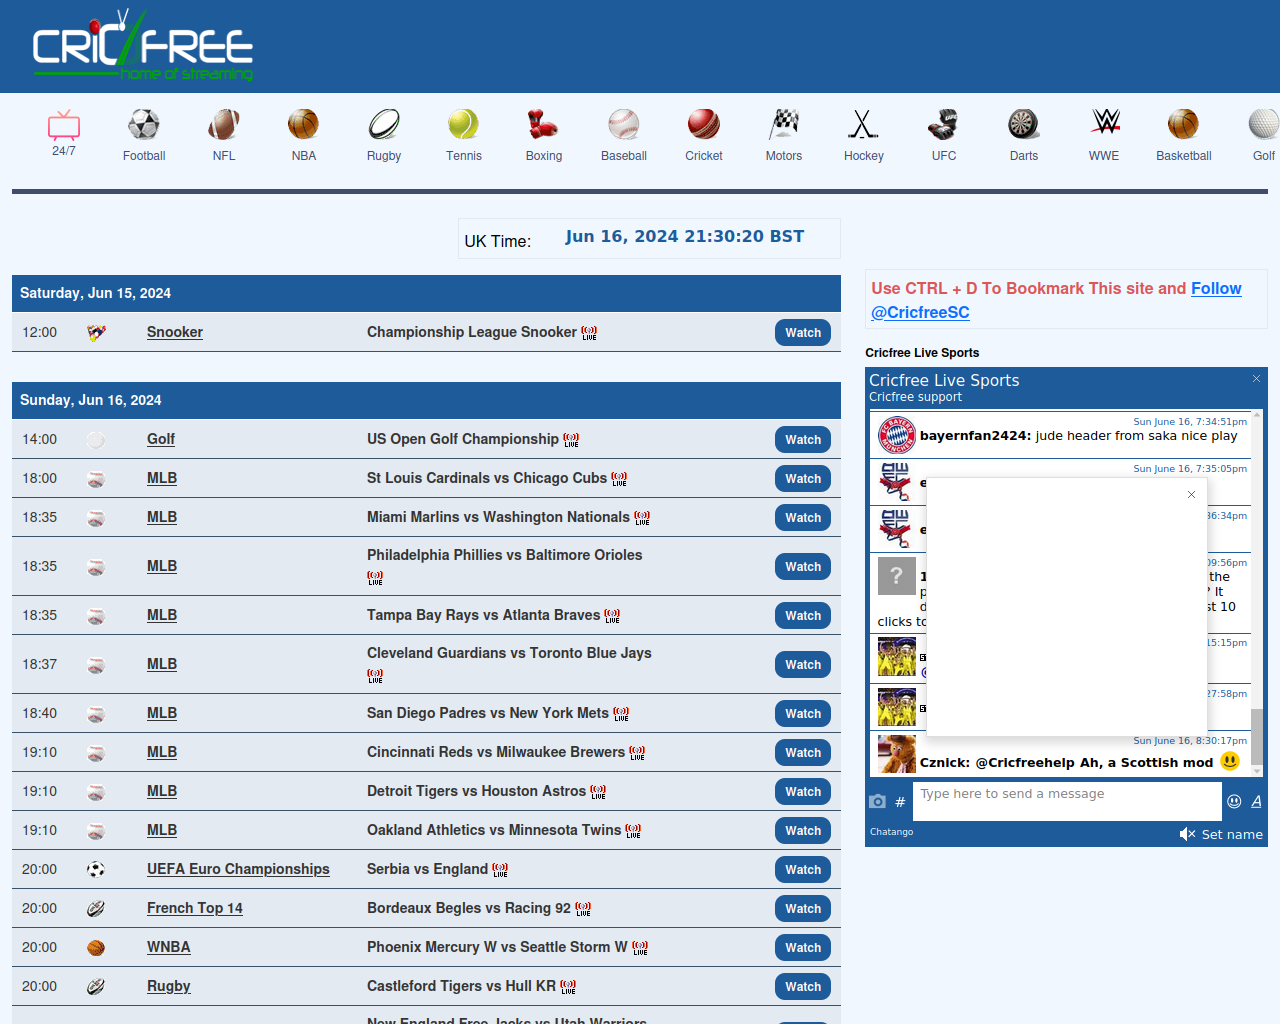
Task: Select the Boxing gloves icon
Action: pyautogui.click(x=544, y=125)
